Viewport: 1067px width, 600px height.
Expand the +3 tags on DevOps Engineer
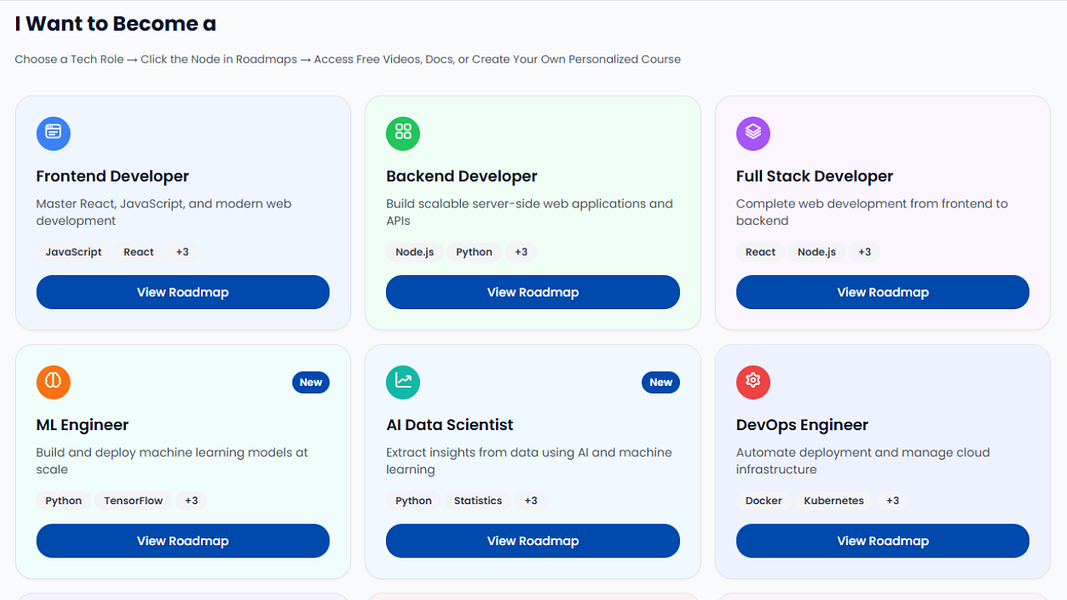(892, 501)
